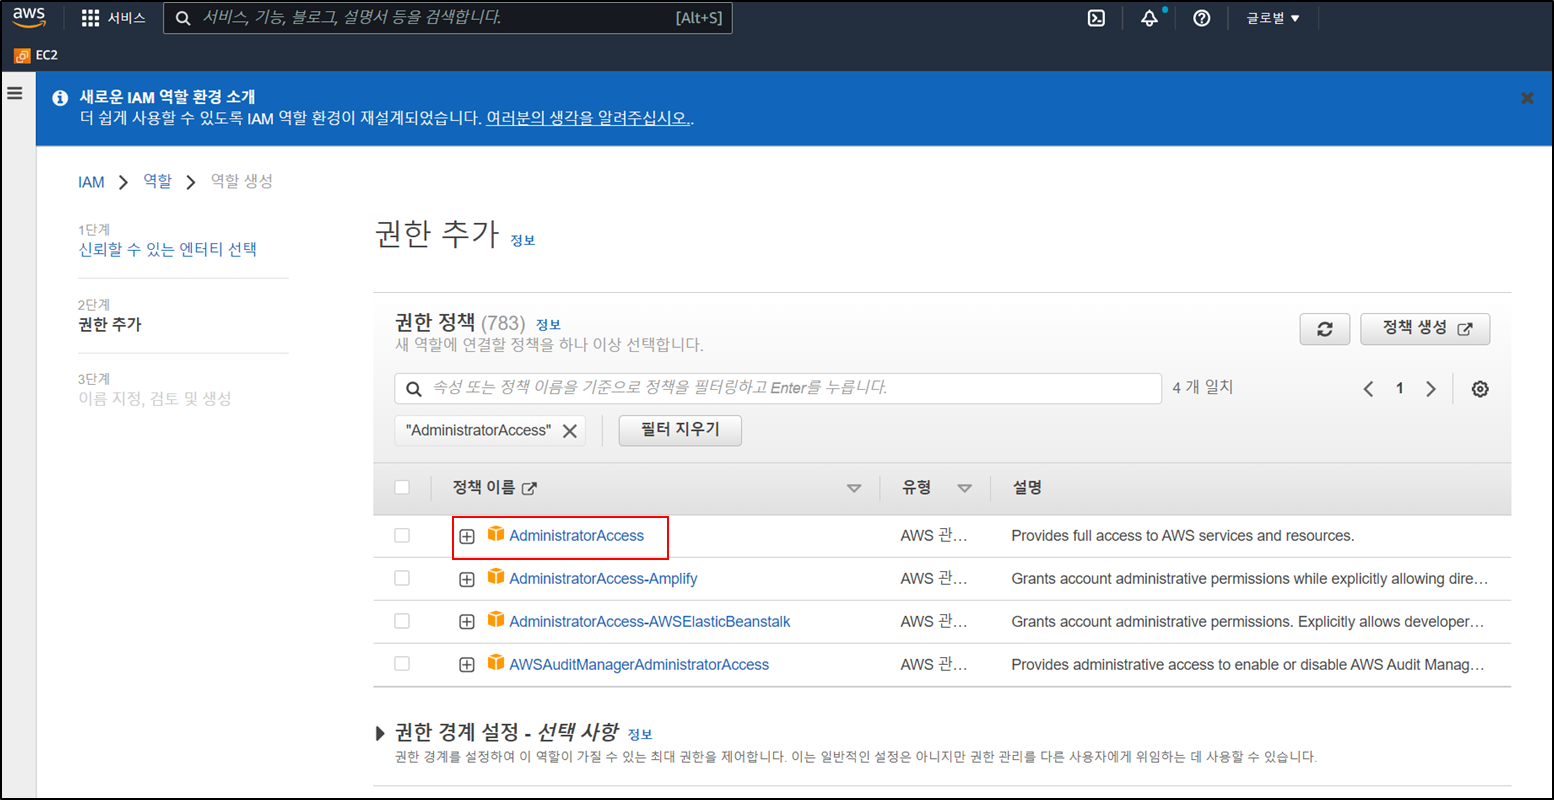Click the AWS logo
Viewport: 1554px width, 800px height.
[x=29, y=18]
